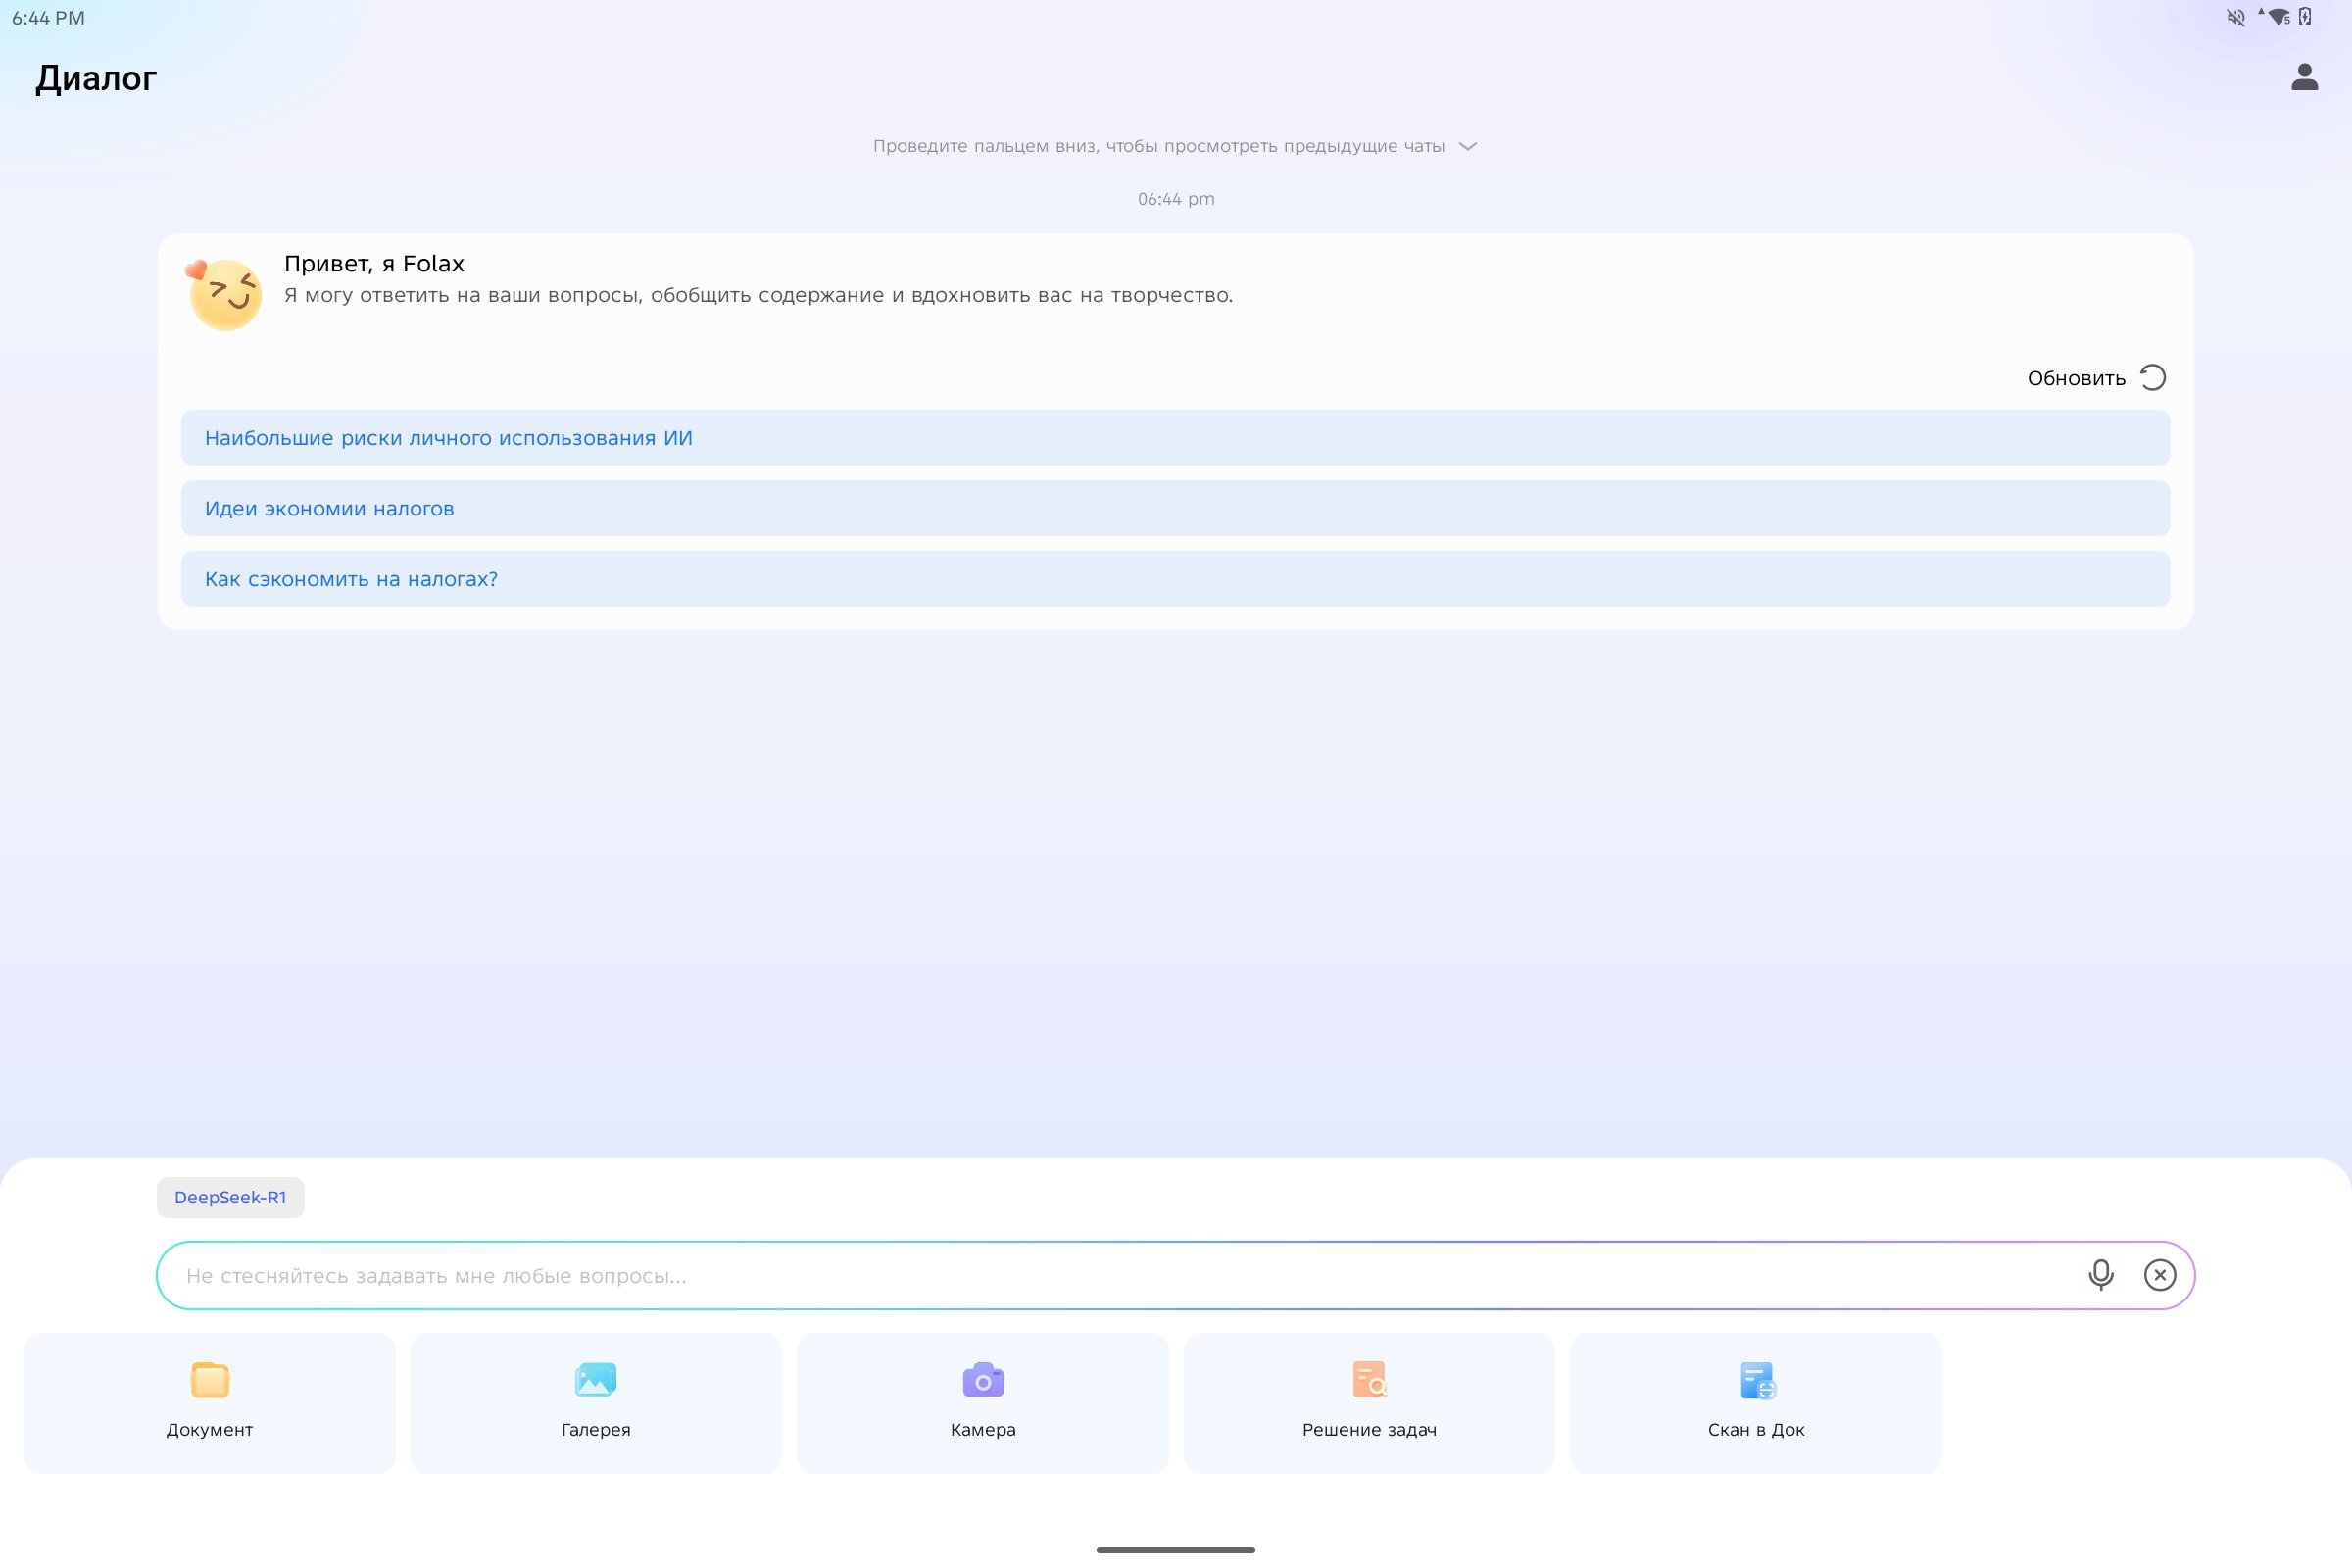
Task: Tap the previous chats swipe hint text
Action: point(1158,146)
